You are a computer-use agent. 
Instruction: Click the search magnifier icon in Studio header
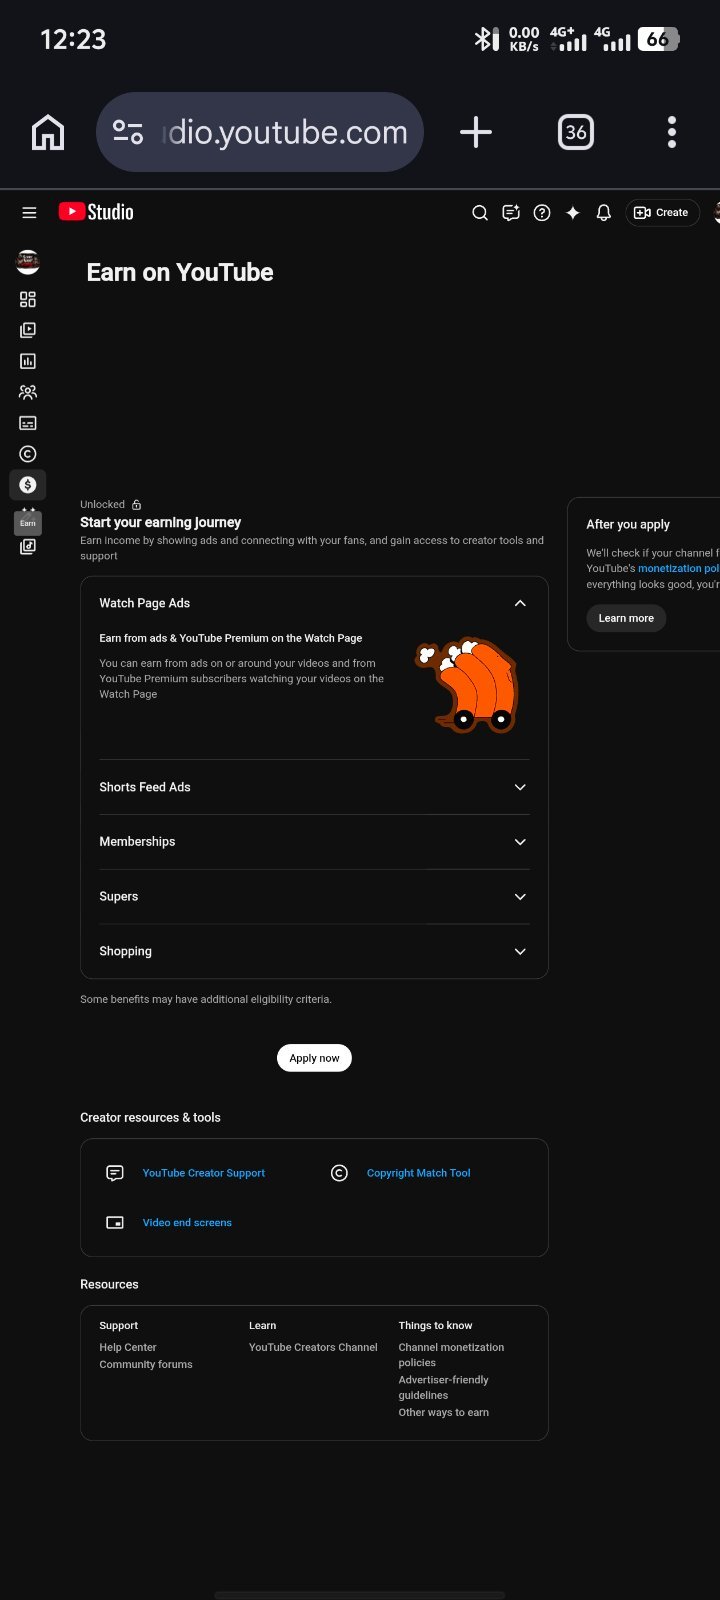[x=480, y=212]
